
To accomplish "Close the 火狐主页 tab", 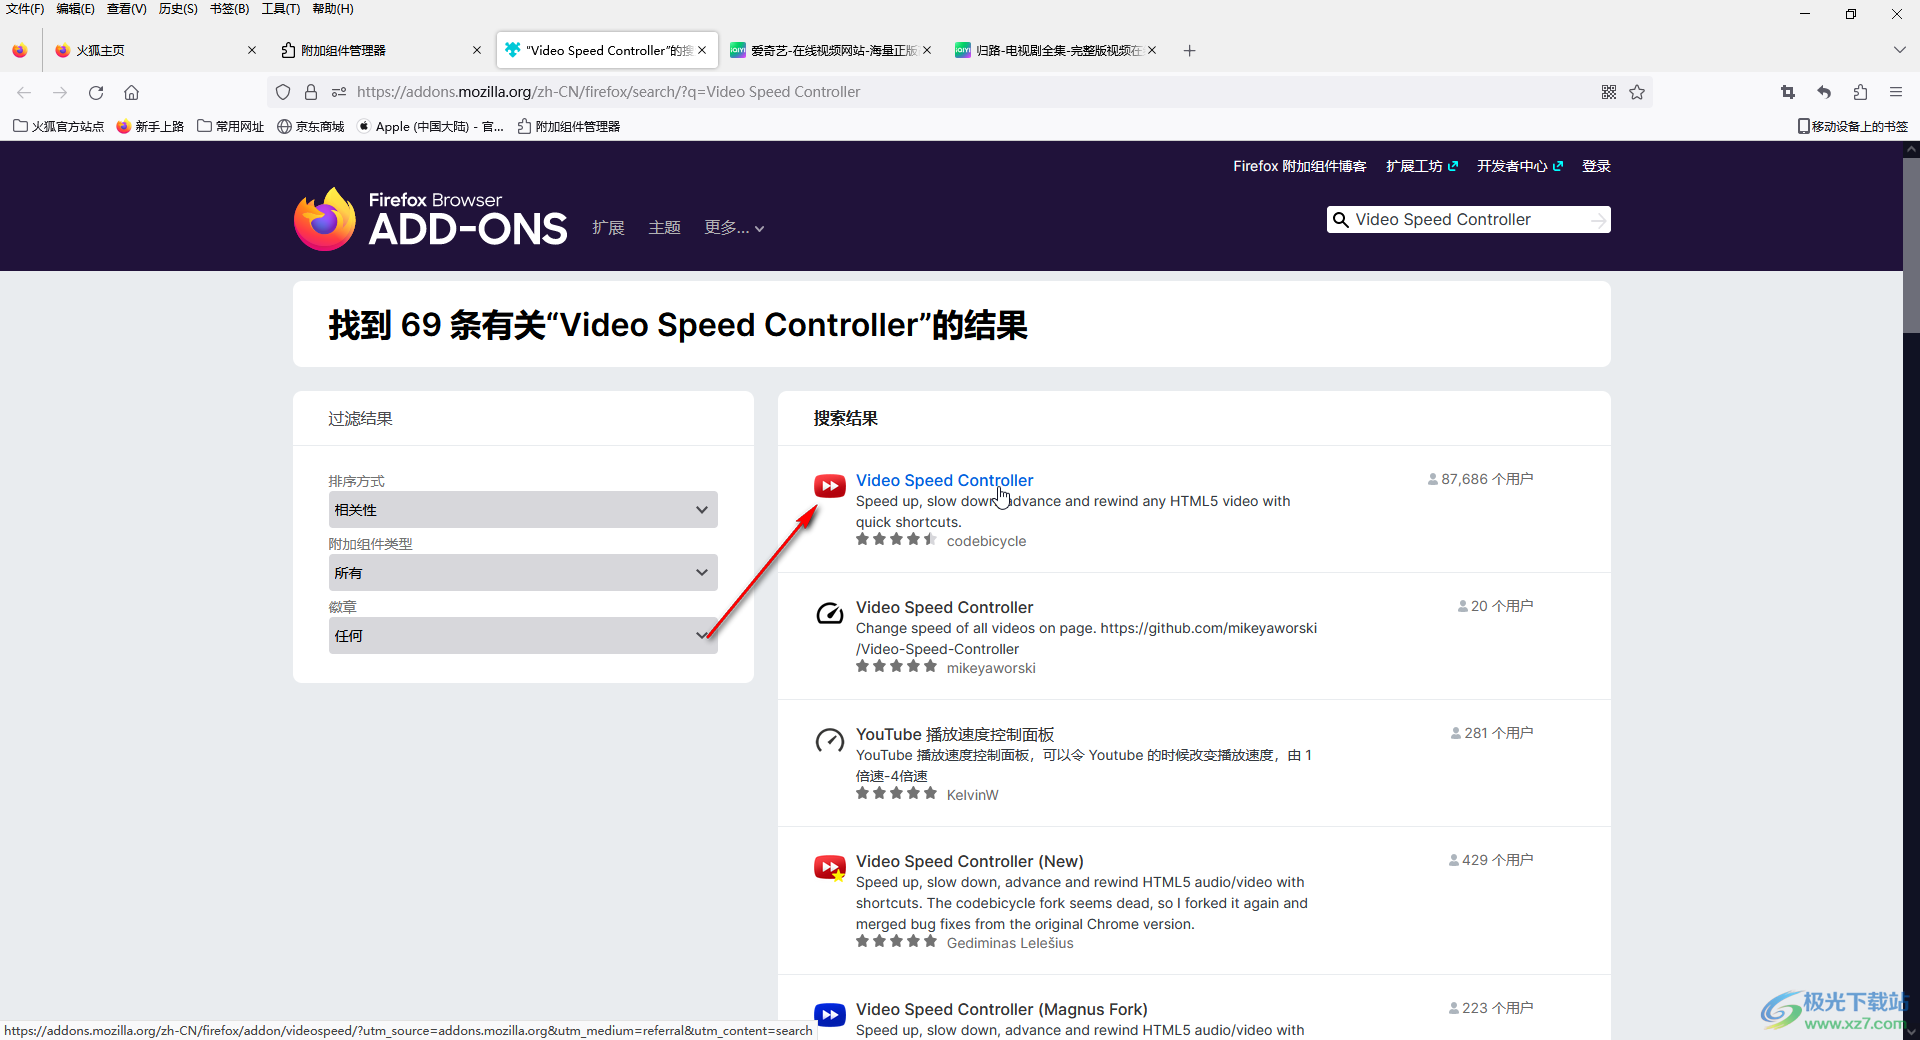I will coord(252,50).
